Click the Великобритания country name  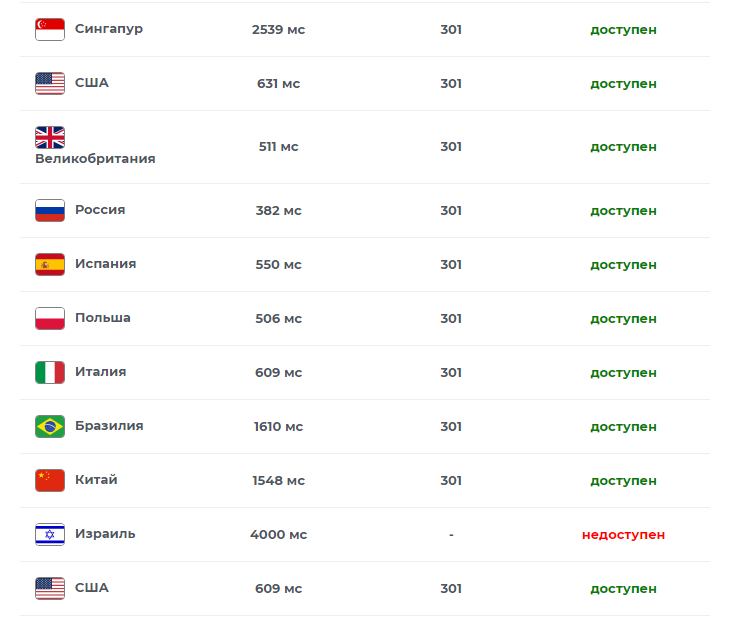95,159
